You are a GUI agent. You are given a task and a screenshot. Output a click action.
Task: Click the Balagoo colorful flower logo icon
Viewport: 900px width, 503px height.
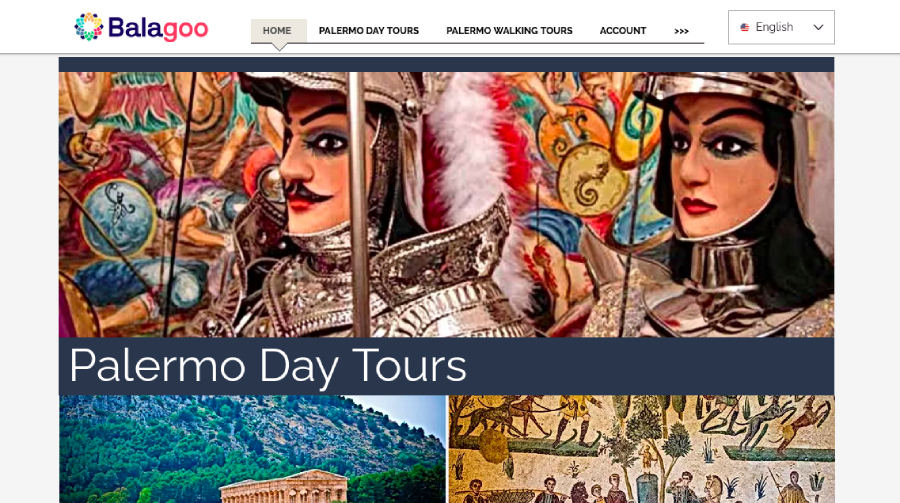point(88,27)
